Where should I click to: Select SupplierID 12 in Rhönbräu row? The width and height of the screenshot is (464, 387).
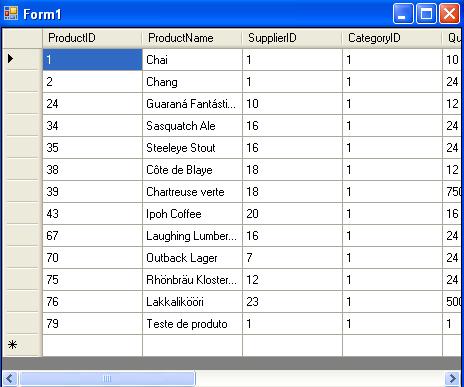pos(292,279)
